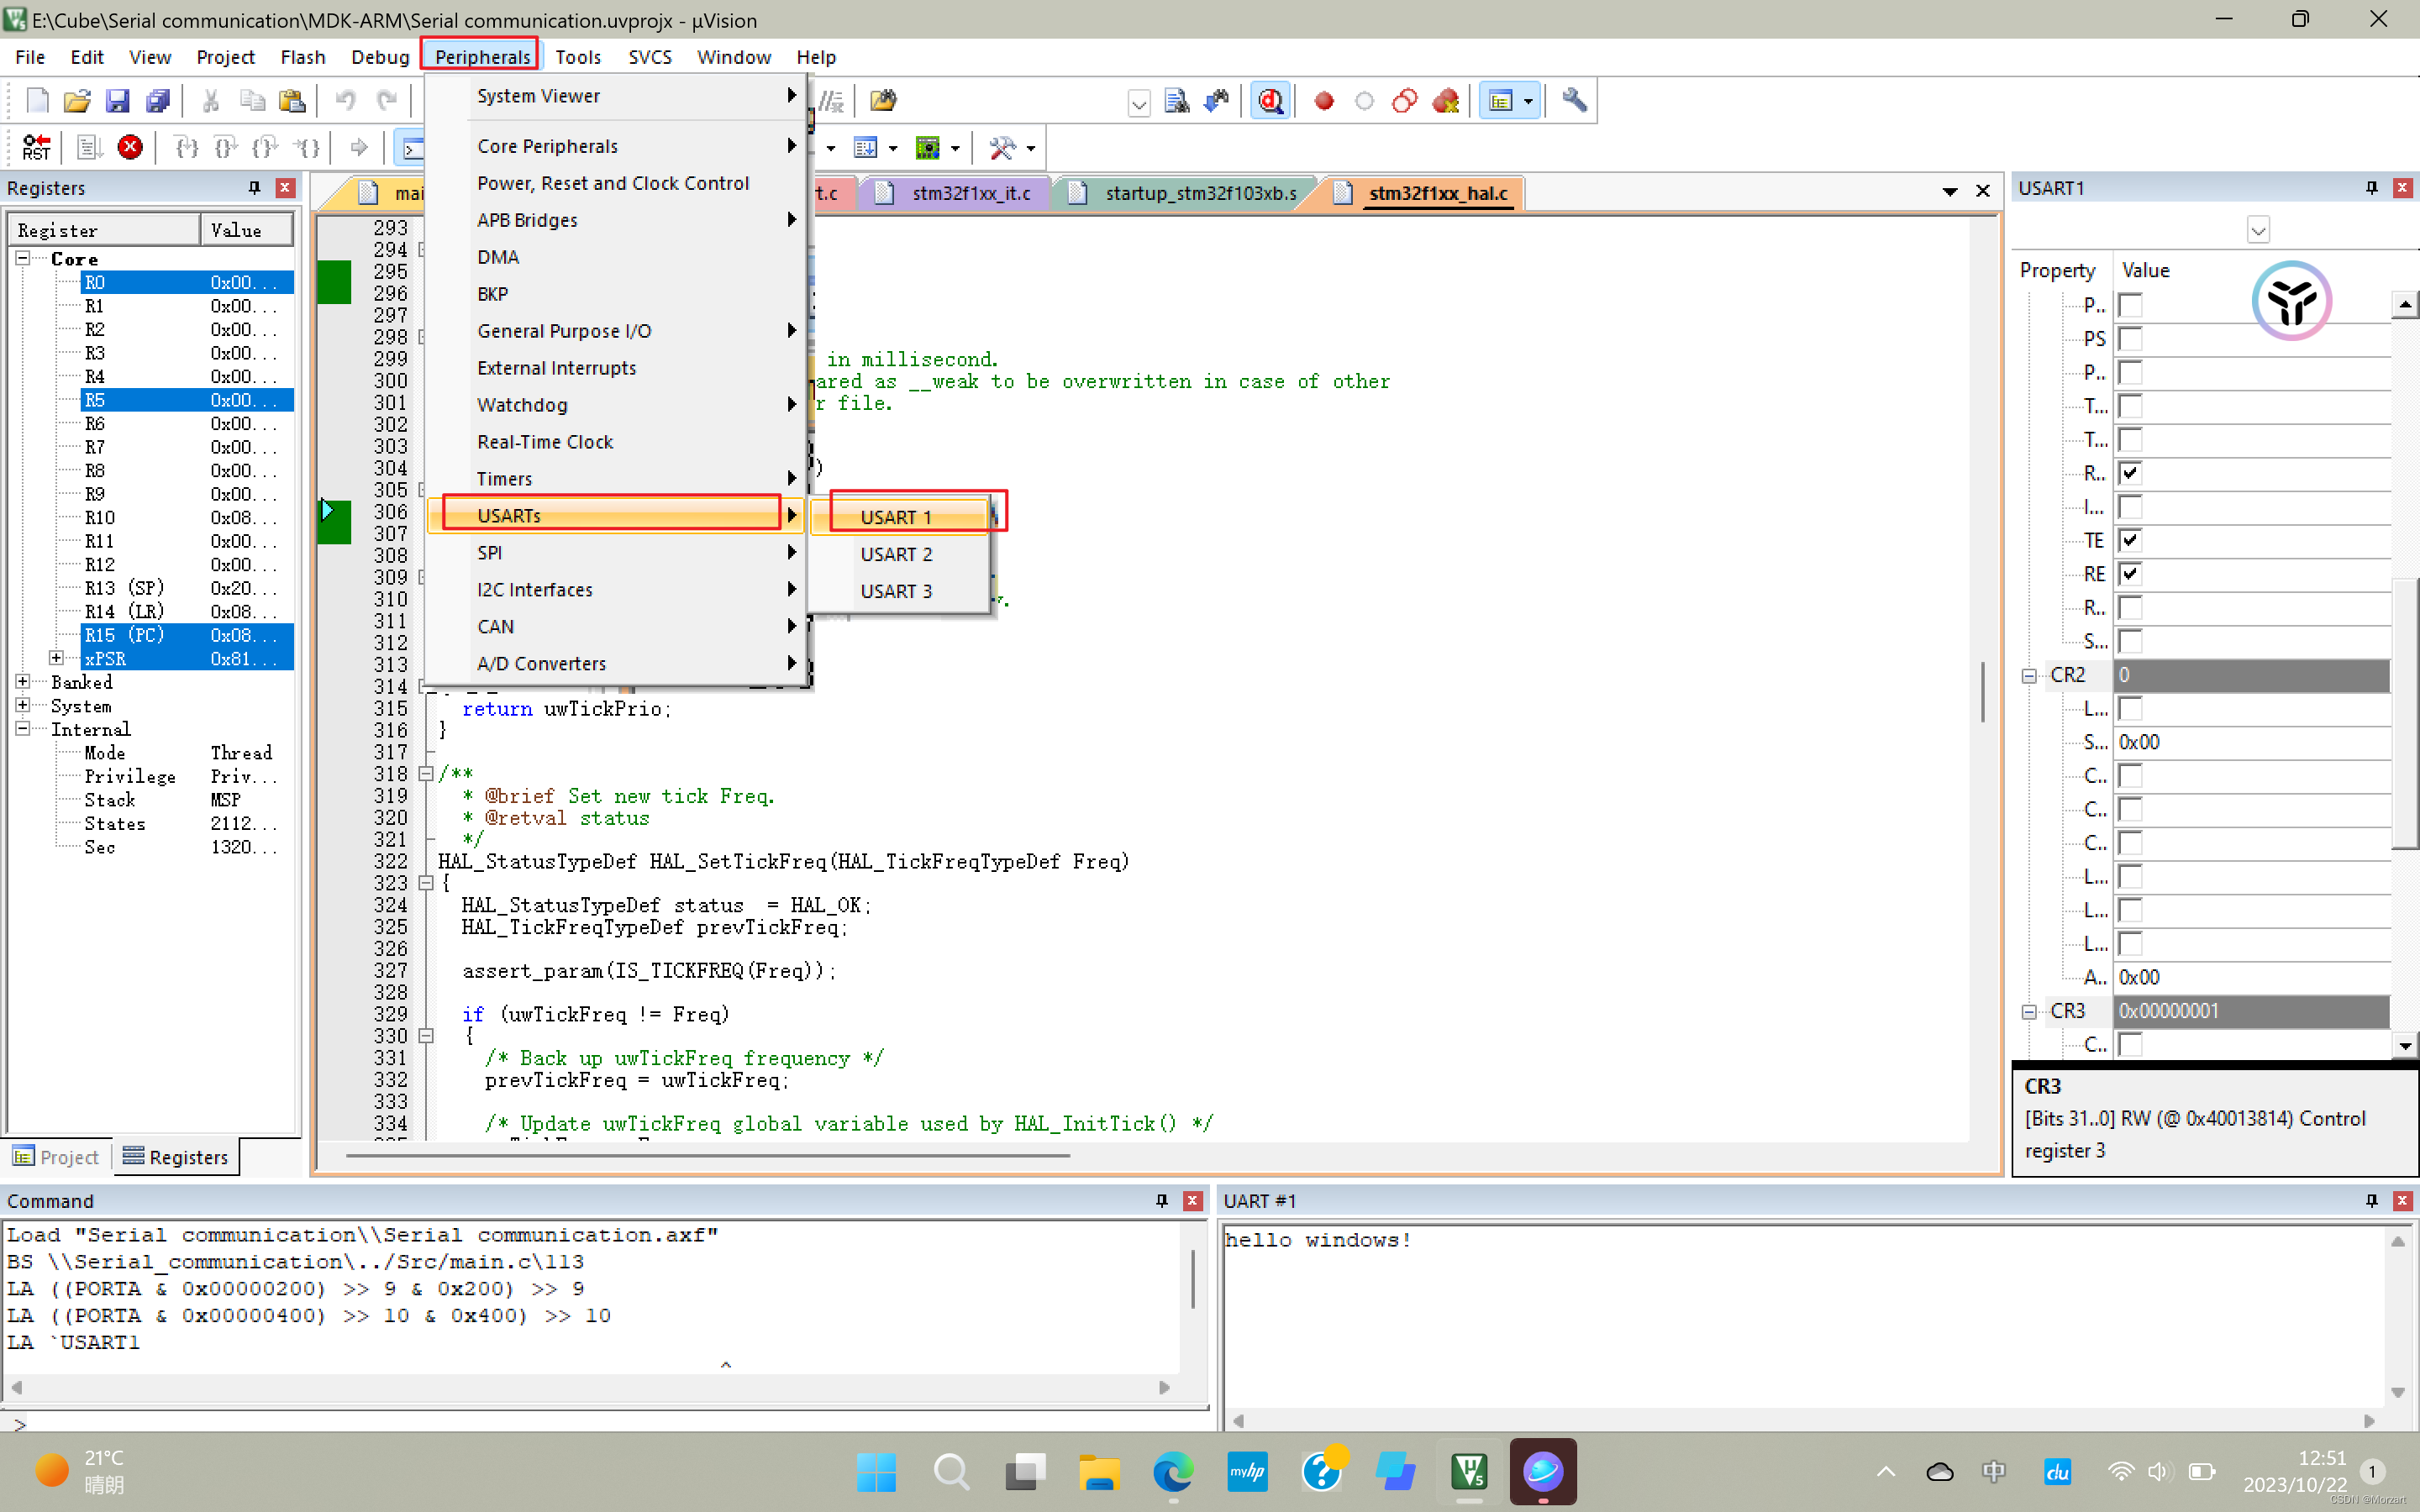Expand the Banked register group
The width and height of the screenshot is (2420, 1512).
click(x=22, y=681)
